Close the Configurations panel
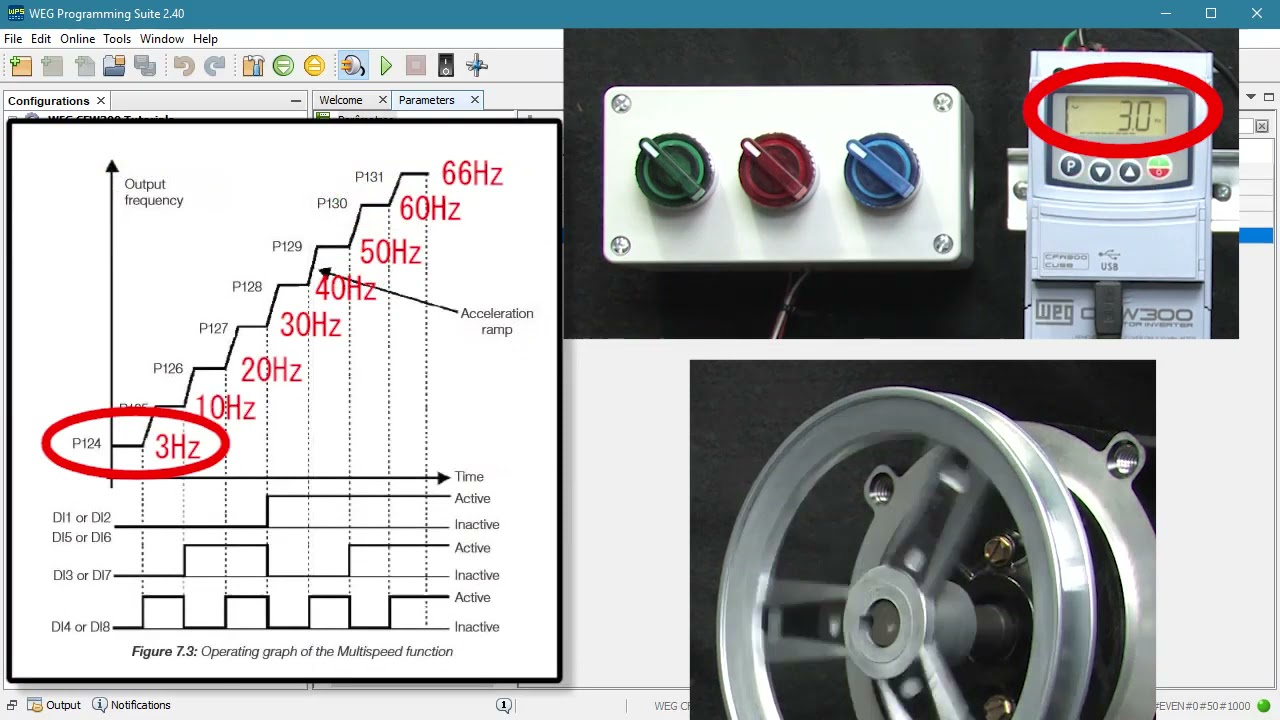This screenshot has width=1280, height=720. pyautogui.click(x=101, y=101)
